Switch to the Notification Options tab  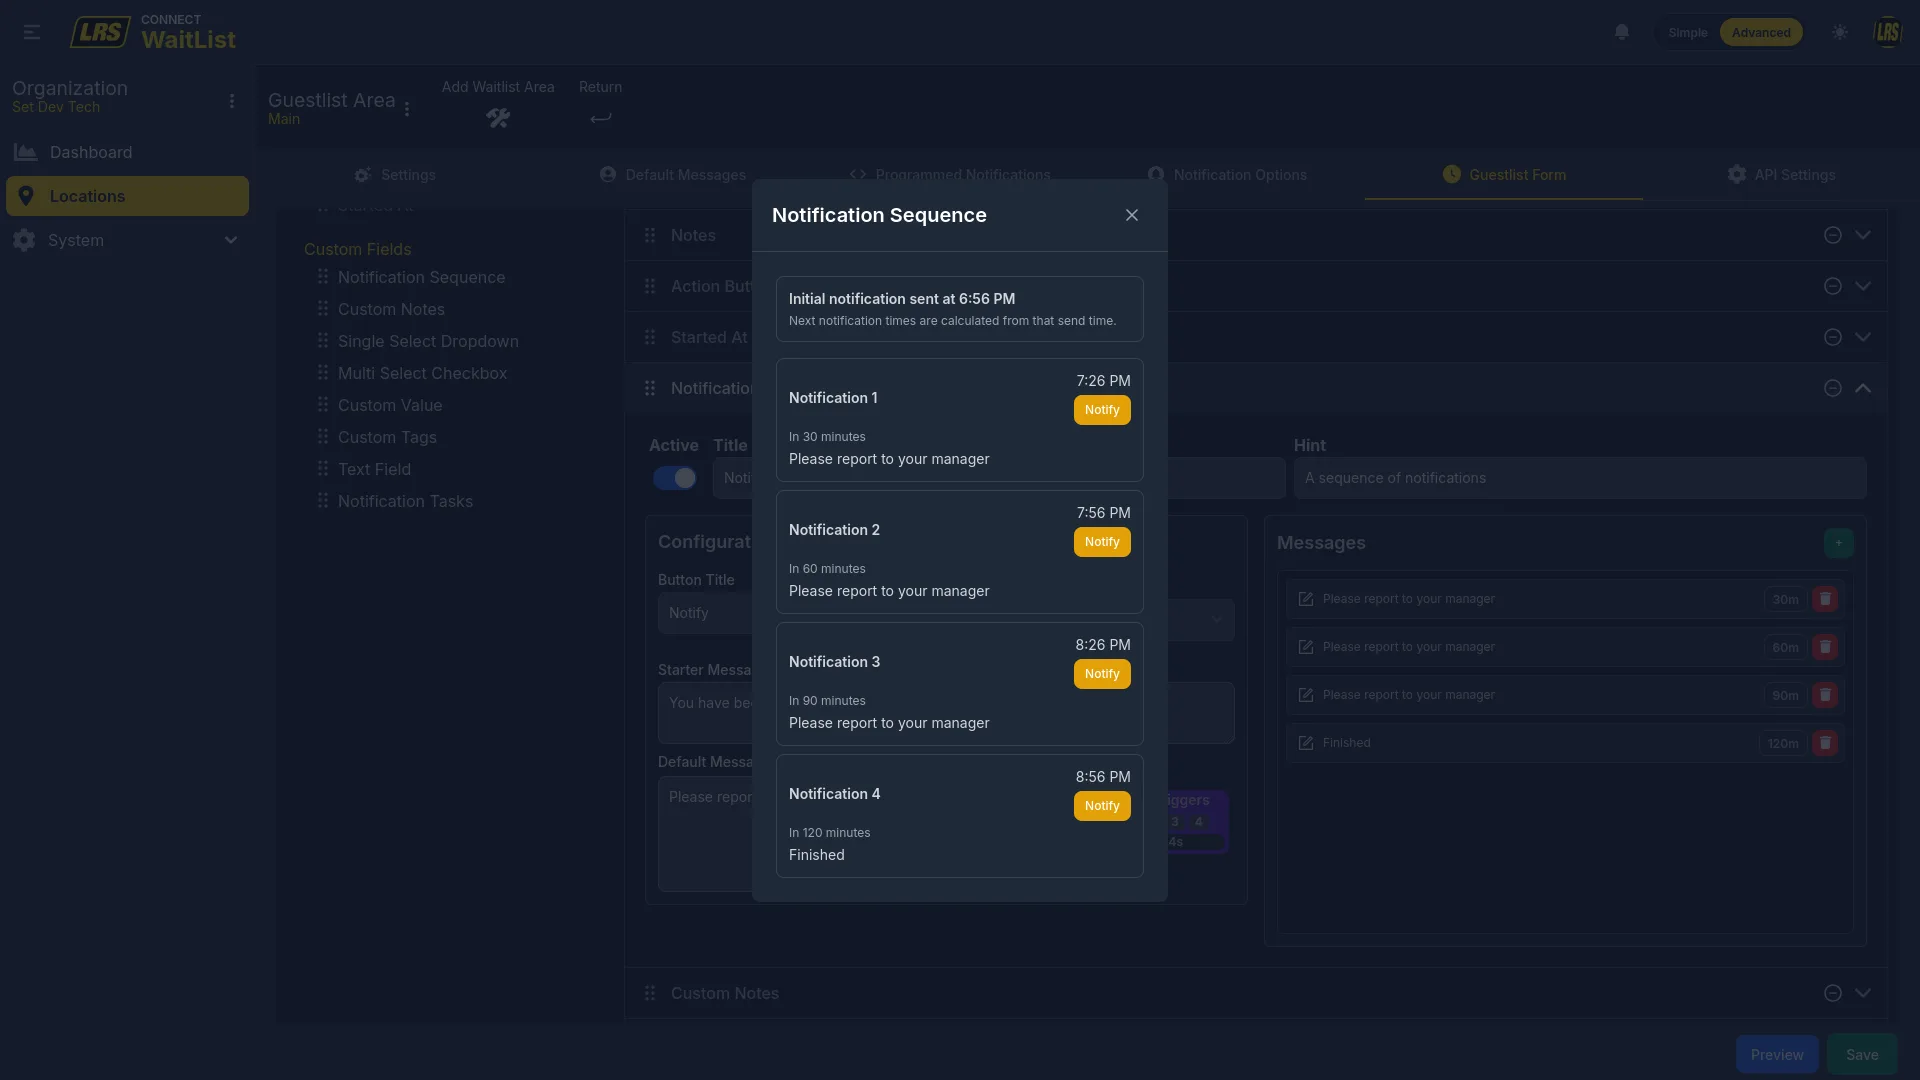point(1227,175)
